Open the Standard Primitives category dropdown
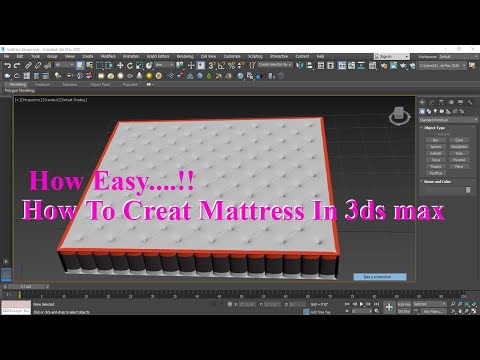Viewport: 480px width, 360px height. click(448, 120)
